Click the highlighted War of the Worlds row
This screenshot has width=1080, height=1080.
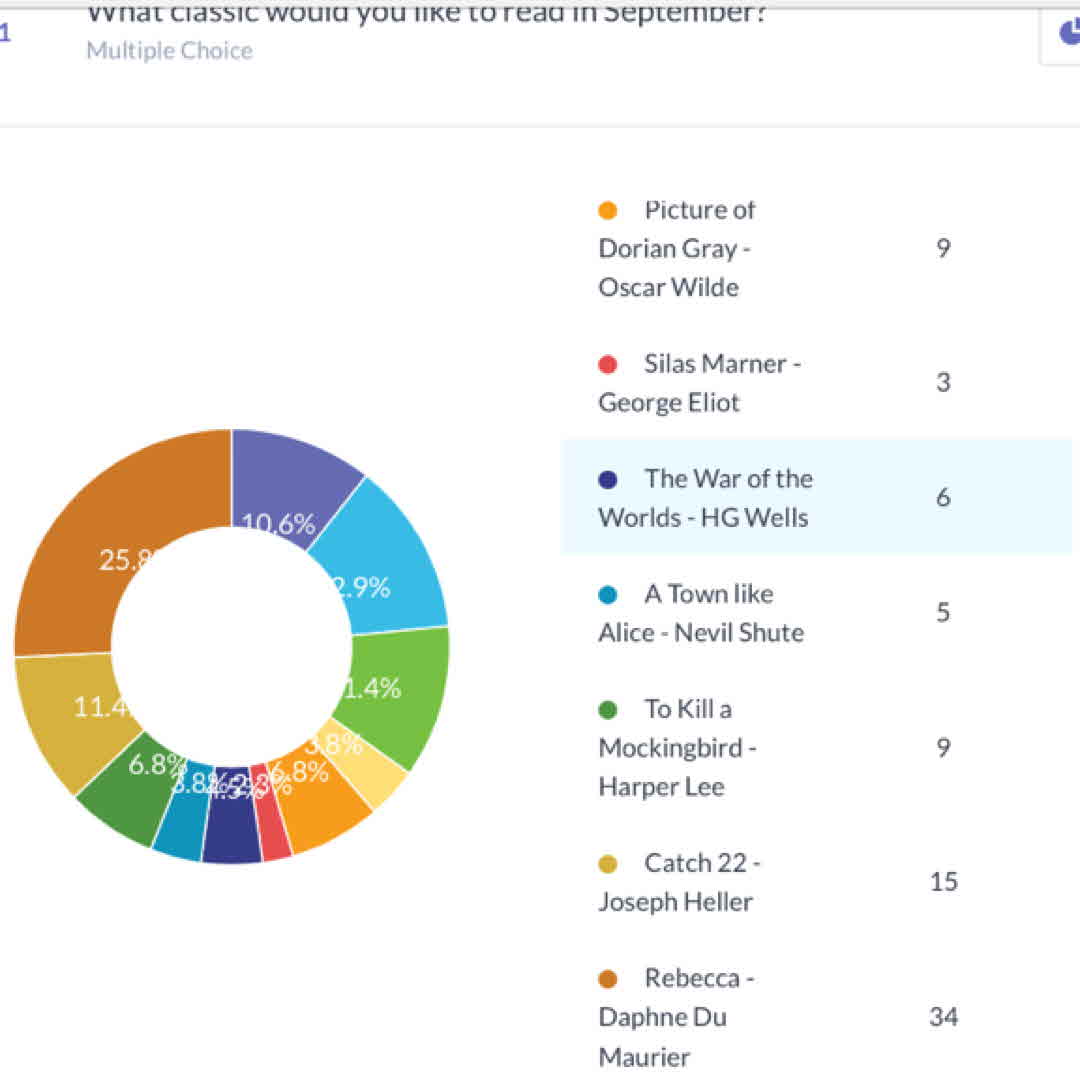(816, 496)
